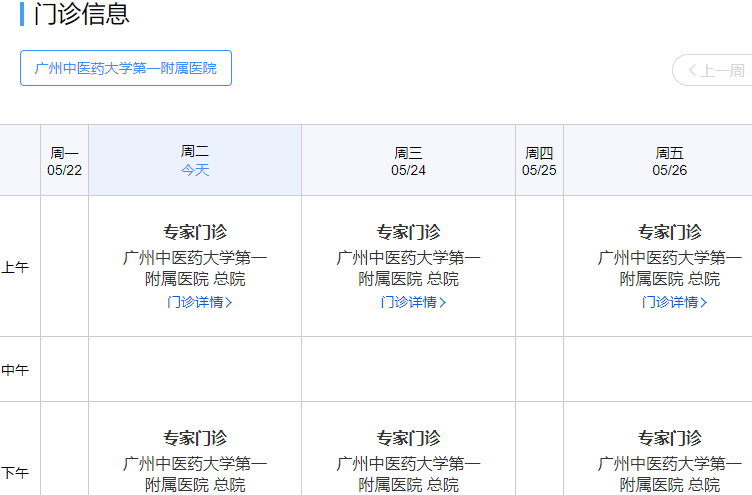Screen dimensions: 752x495
Task: Click Tuesday morning 专家门诊 title
Action: [x=195, y=232]
